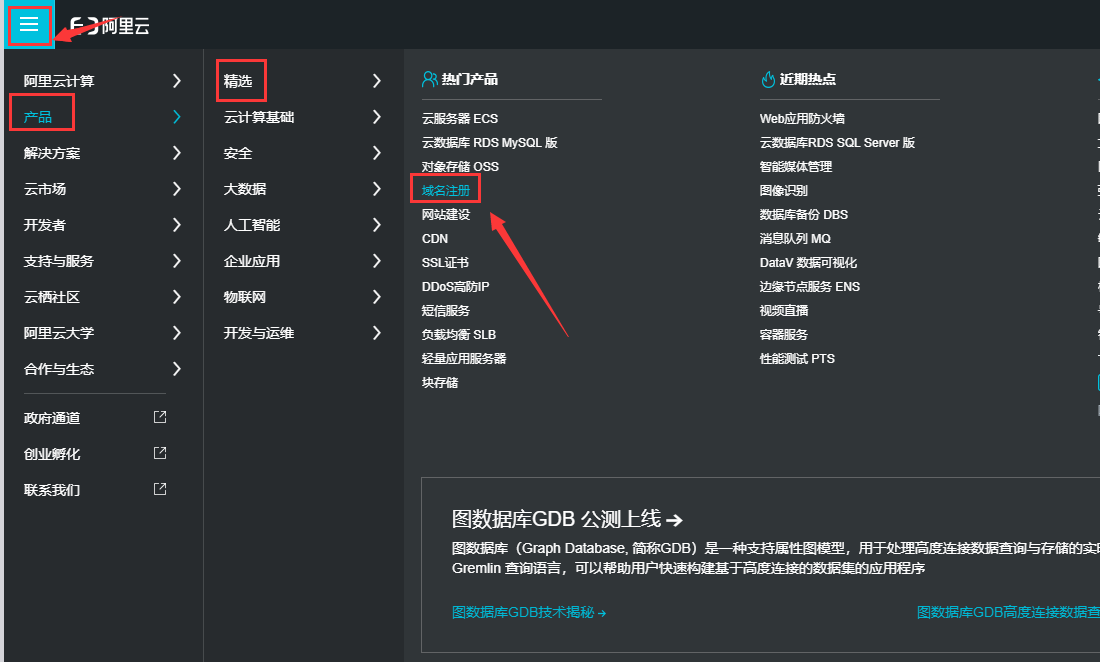Open 云数据库RDS SQL Server 版

838,142
